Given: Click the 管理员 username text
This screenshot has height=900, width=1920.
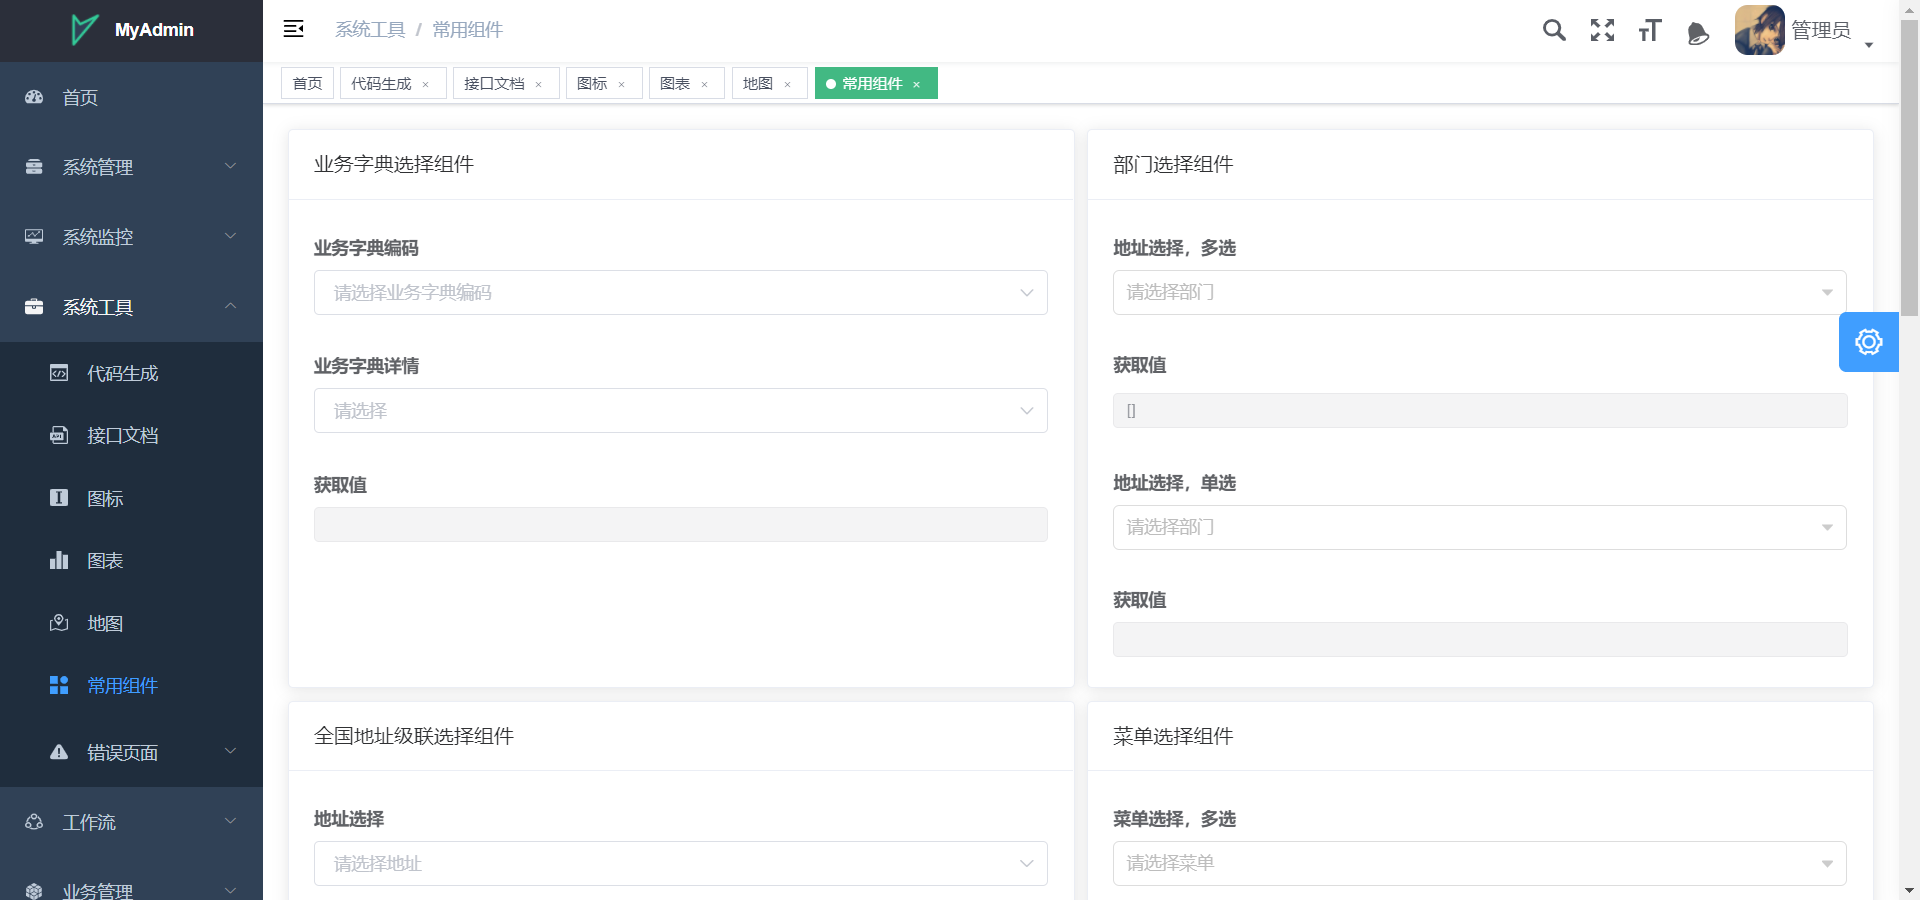Looking at the screenshot, I should pos(1820,30).
